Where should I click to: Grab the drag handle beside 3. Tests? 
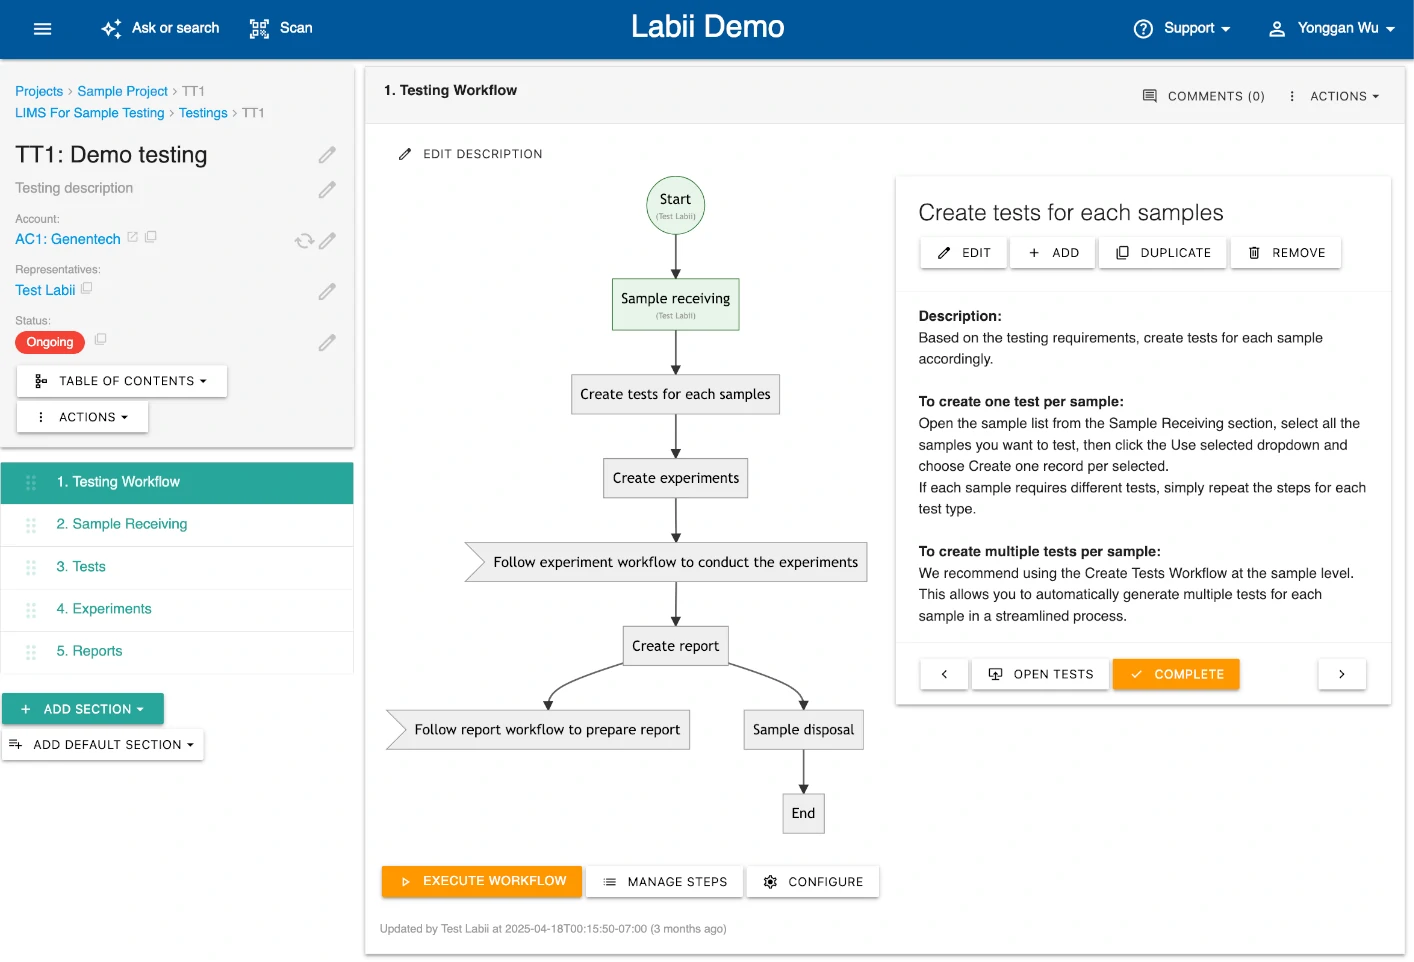click(x=30, y=567)
